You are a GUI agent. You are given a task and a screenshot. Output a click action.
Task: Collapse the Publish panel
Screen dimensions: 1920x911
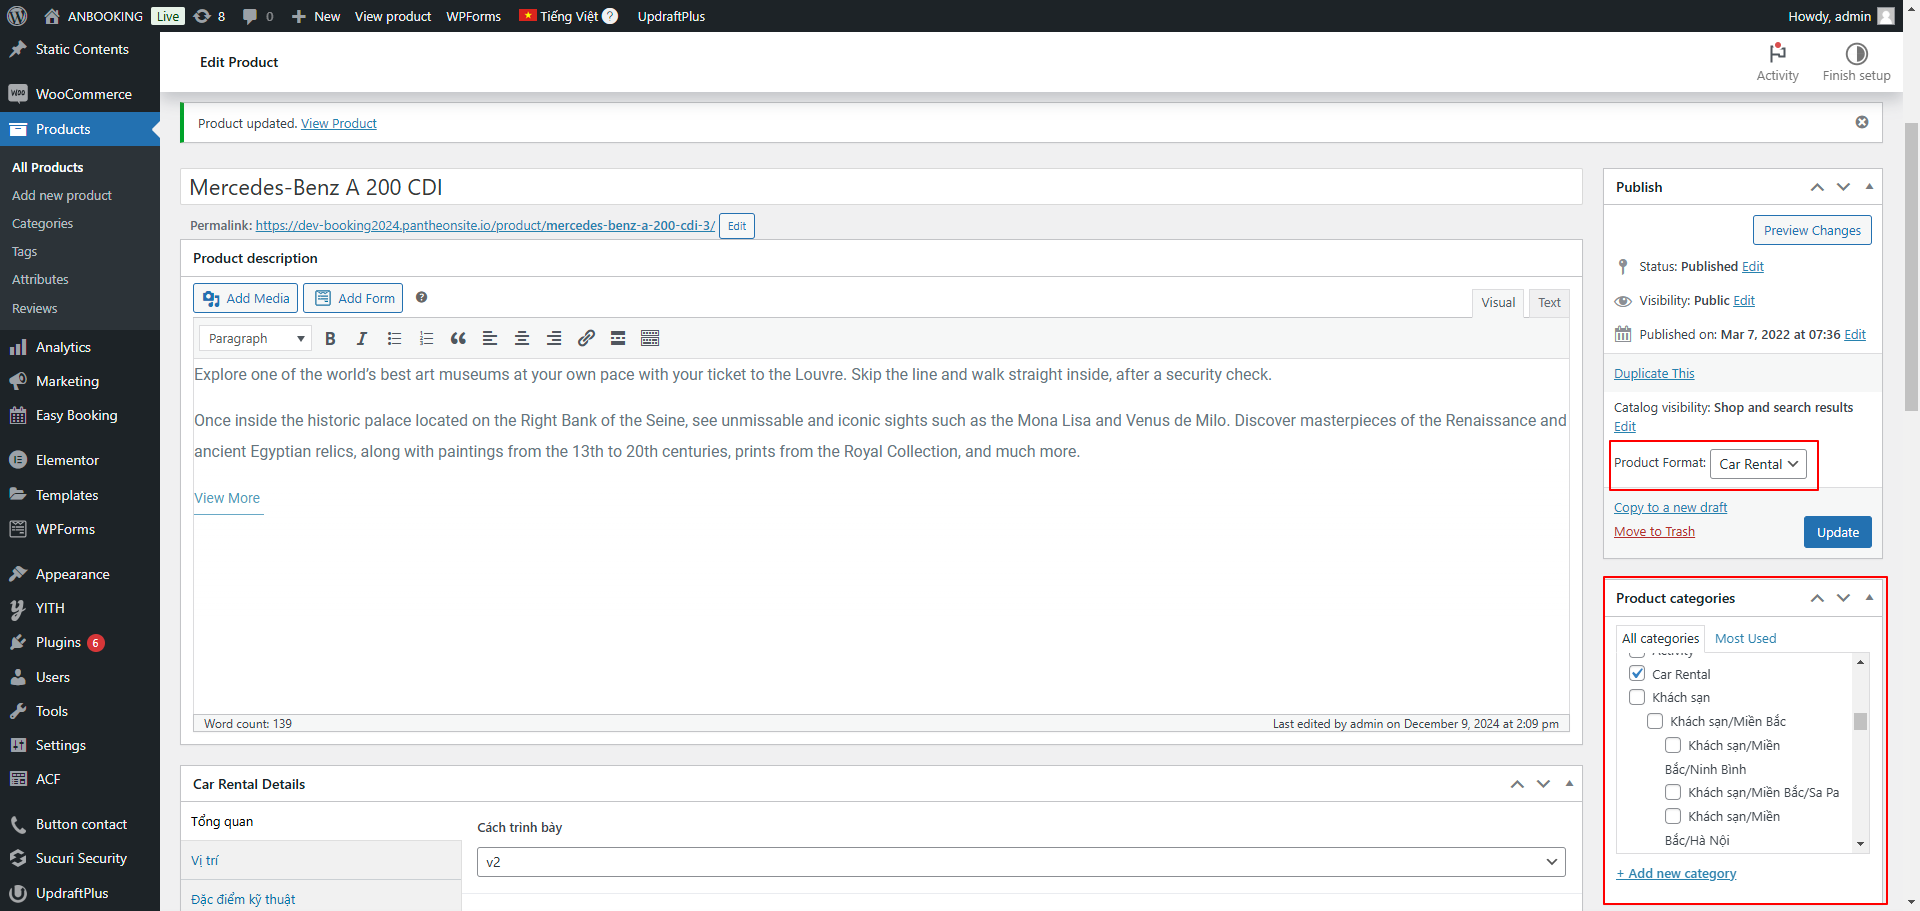pyautogui.click(x=1869, y=187)
